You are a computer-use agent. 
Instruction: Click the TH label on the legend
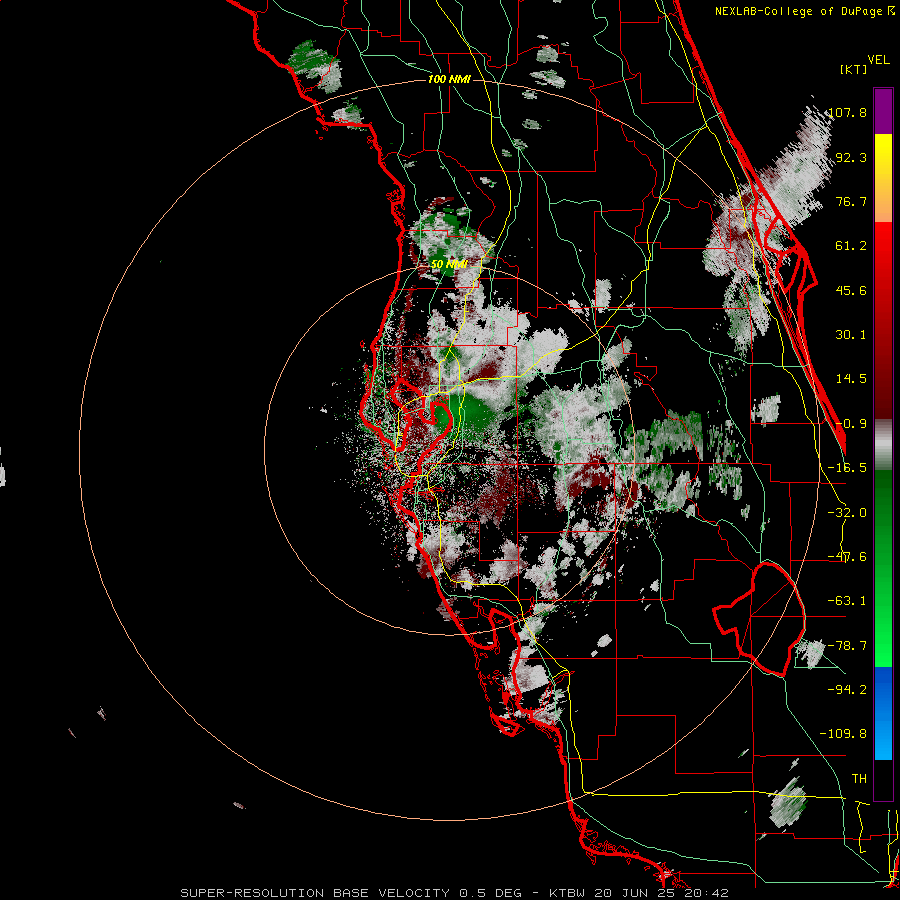coord(859,779)
